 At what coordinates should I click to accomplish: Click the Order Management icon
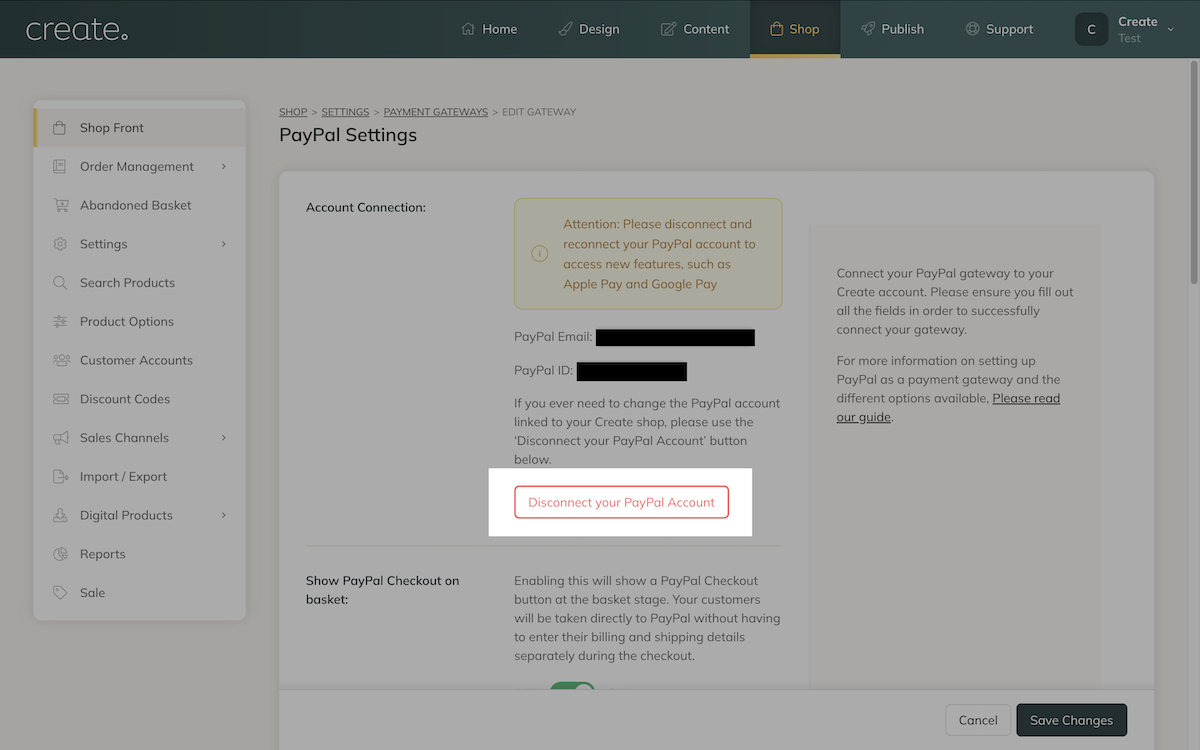click(60, 166)
